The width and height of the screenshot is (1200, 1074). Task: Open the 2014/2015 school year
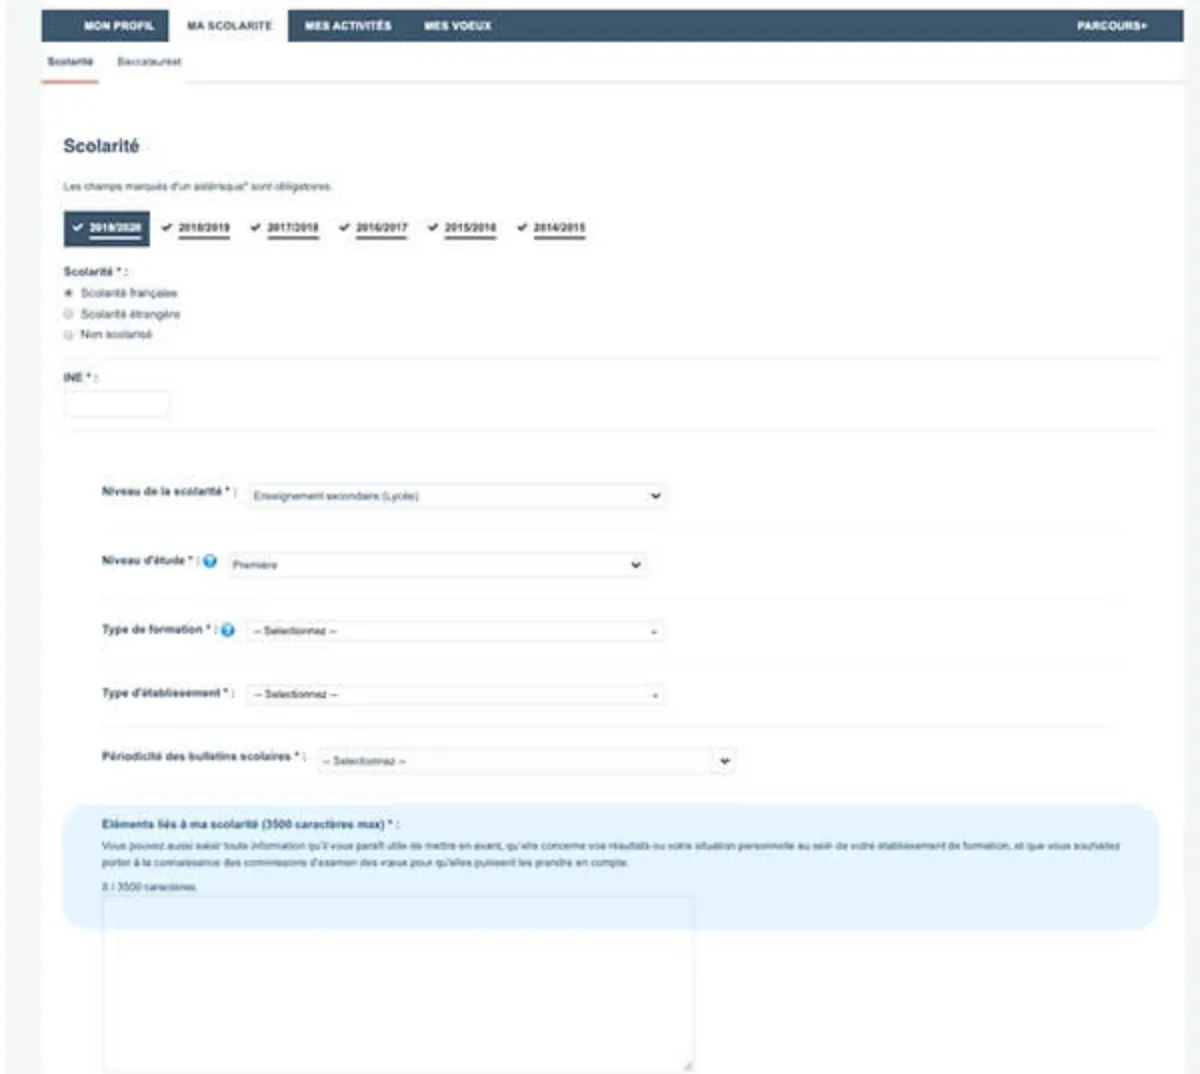(x=559, y=228)
